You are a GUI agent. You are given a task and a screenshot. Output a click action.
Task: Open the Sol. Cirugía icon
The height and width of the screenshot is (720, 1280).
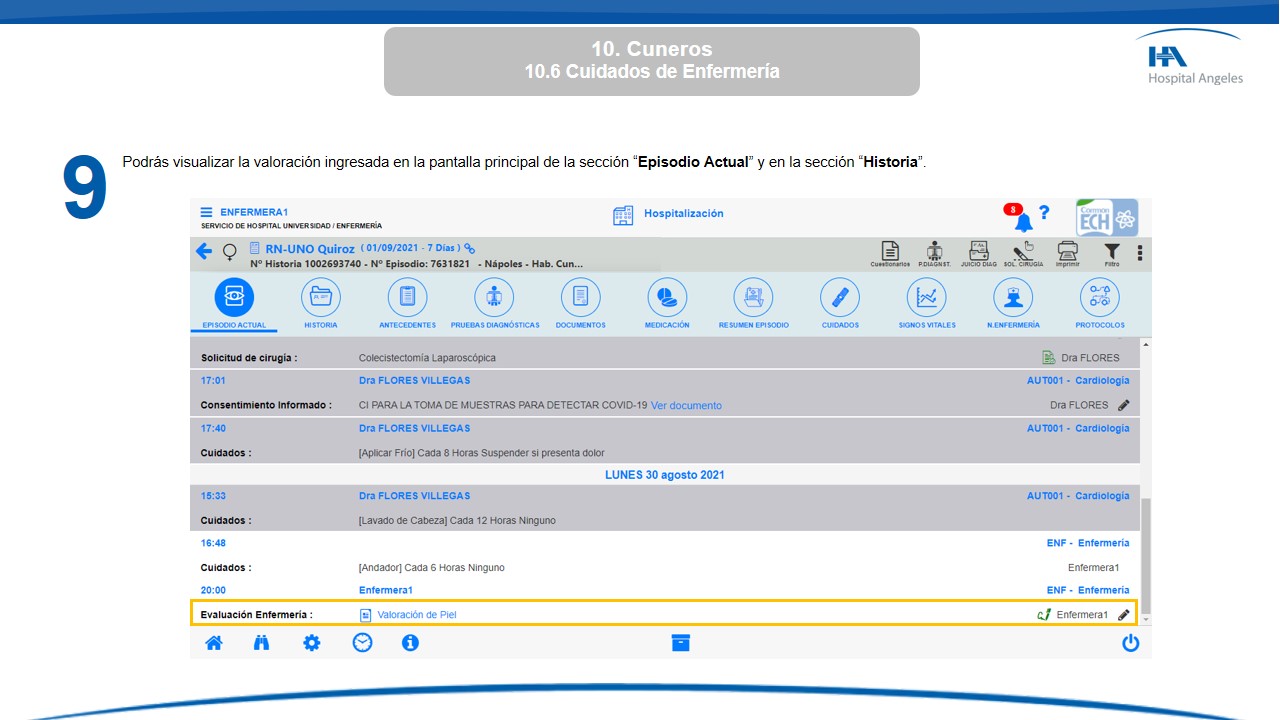(1023, 254)
